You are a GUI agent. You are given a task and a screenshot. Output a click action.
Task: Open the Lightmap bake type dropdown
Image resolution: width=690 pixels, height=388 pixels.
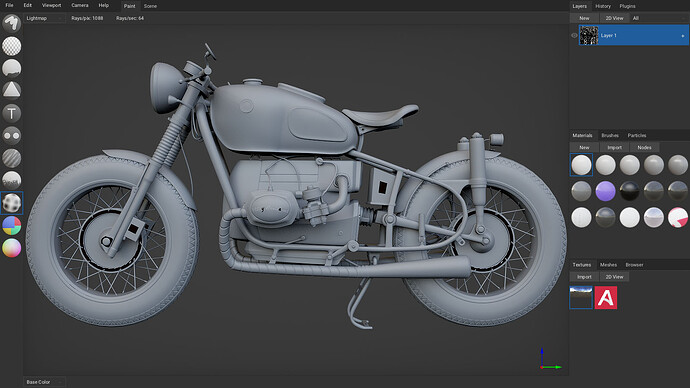[44, 18]
